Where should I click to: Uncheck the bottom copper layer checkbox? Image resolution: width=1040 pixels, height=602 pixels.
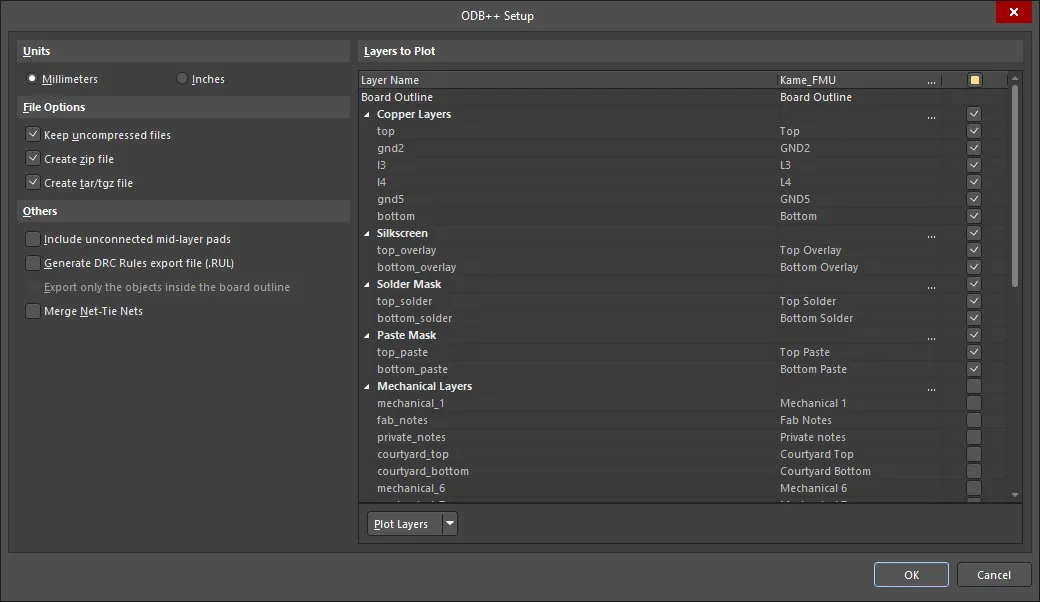click(x=974, y=216)
